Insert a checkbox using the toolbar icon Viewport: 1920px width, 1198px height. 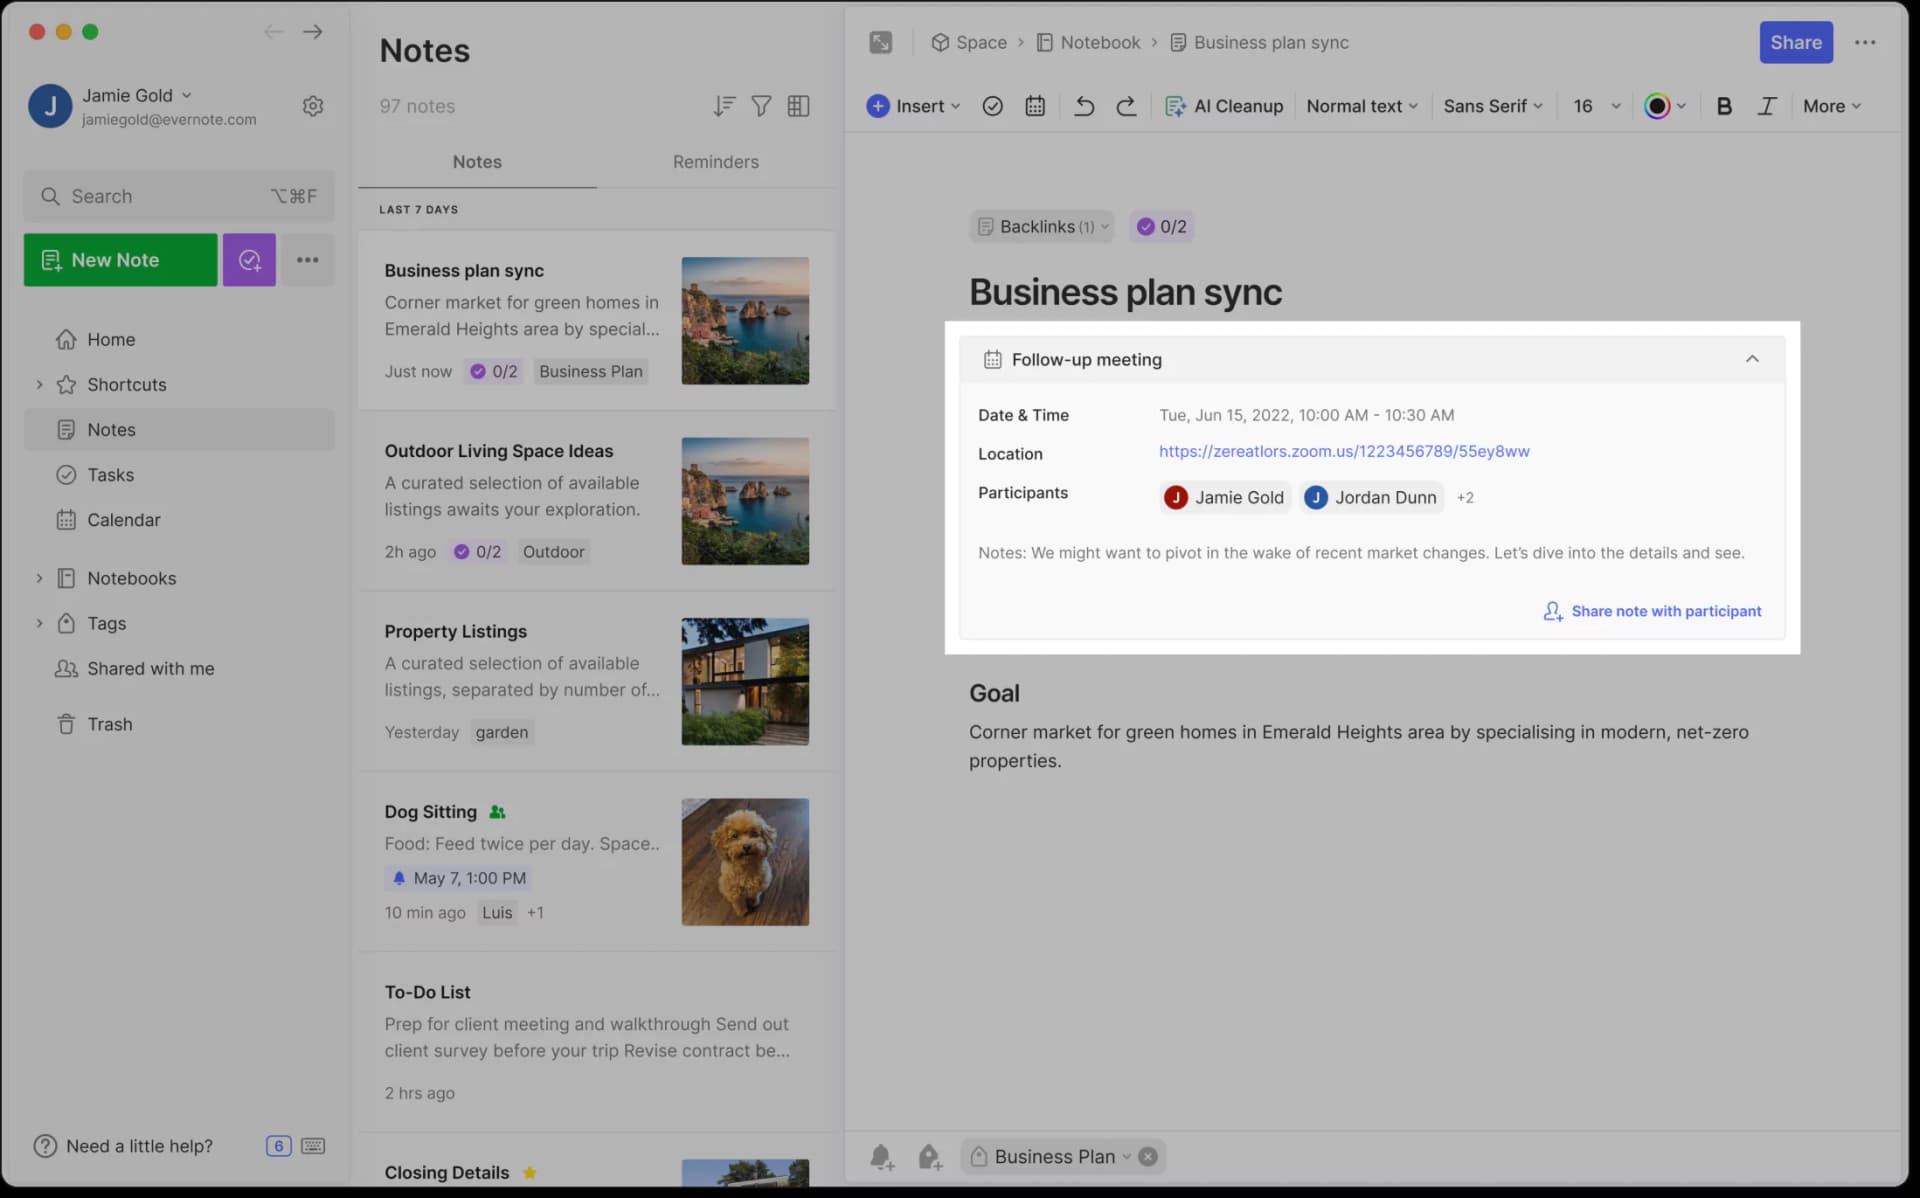click(x=992, y=105)
